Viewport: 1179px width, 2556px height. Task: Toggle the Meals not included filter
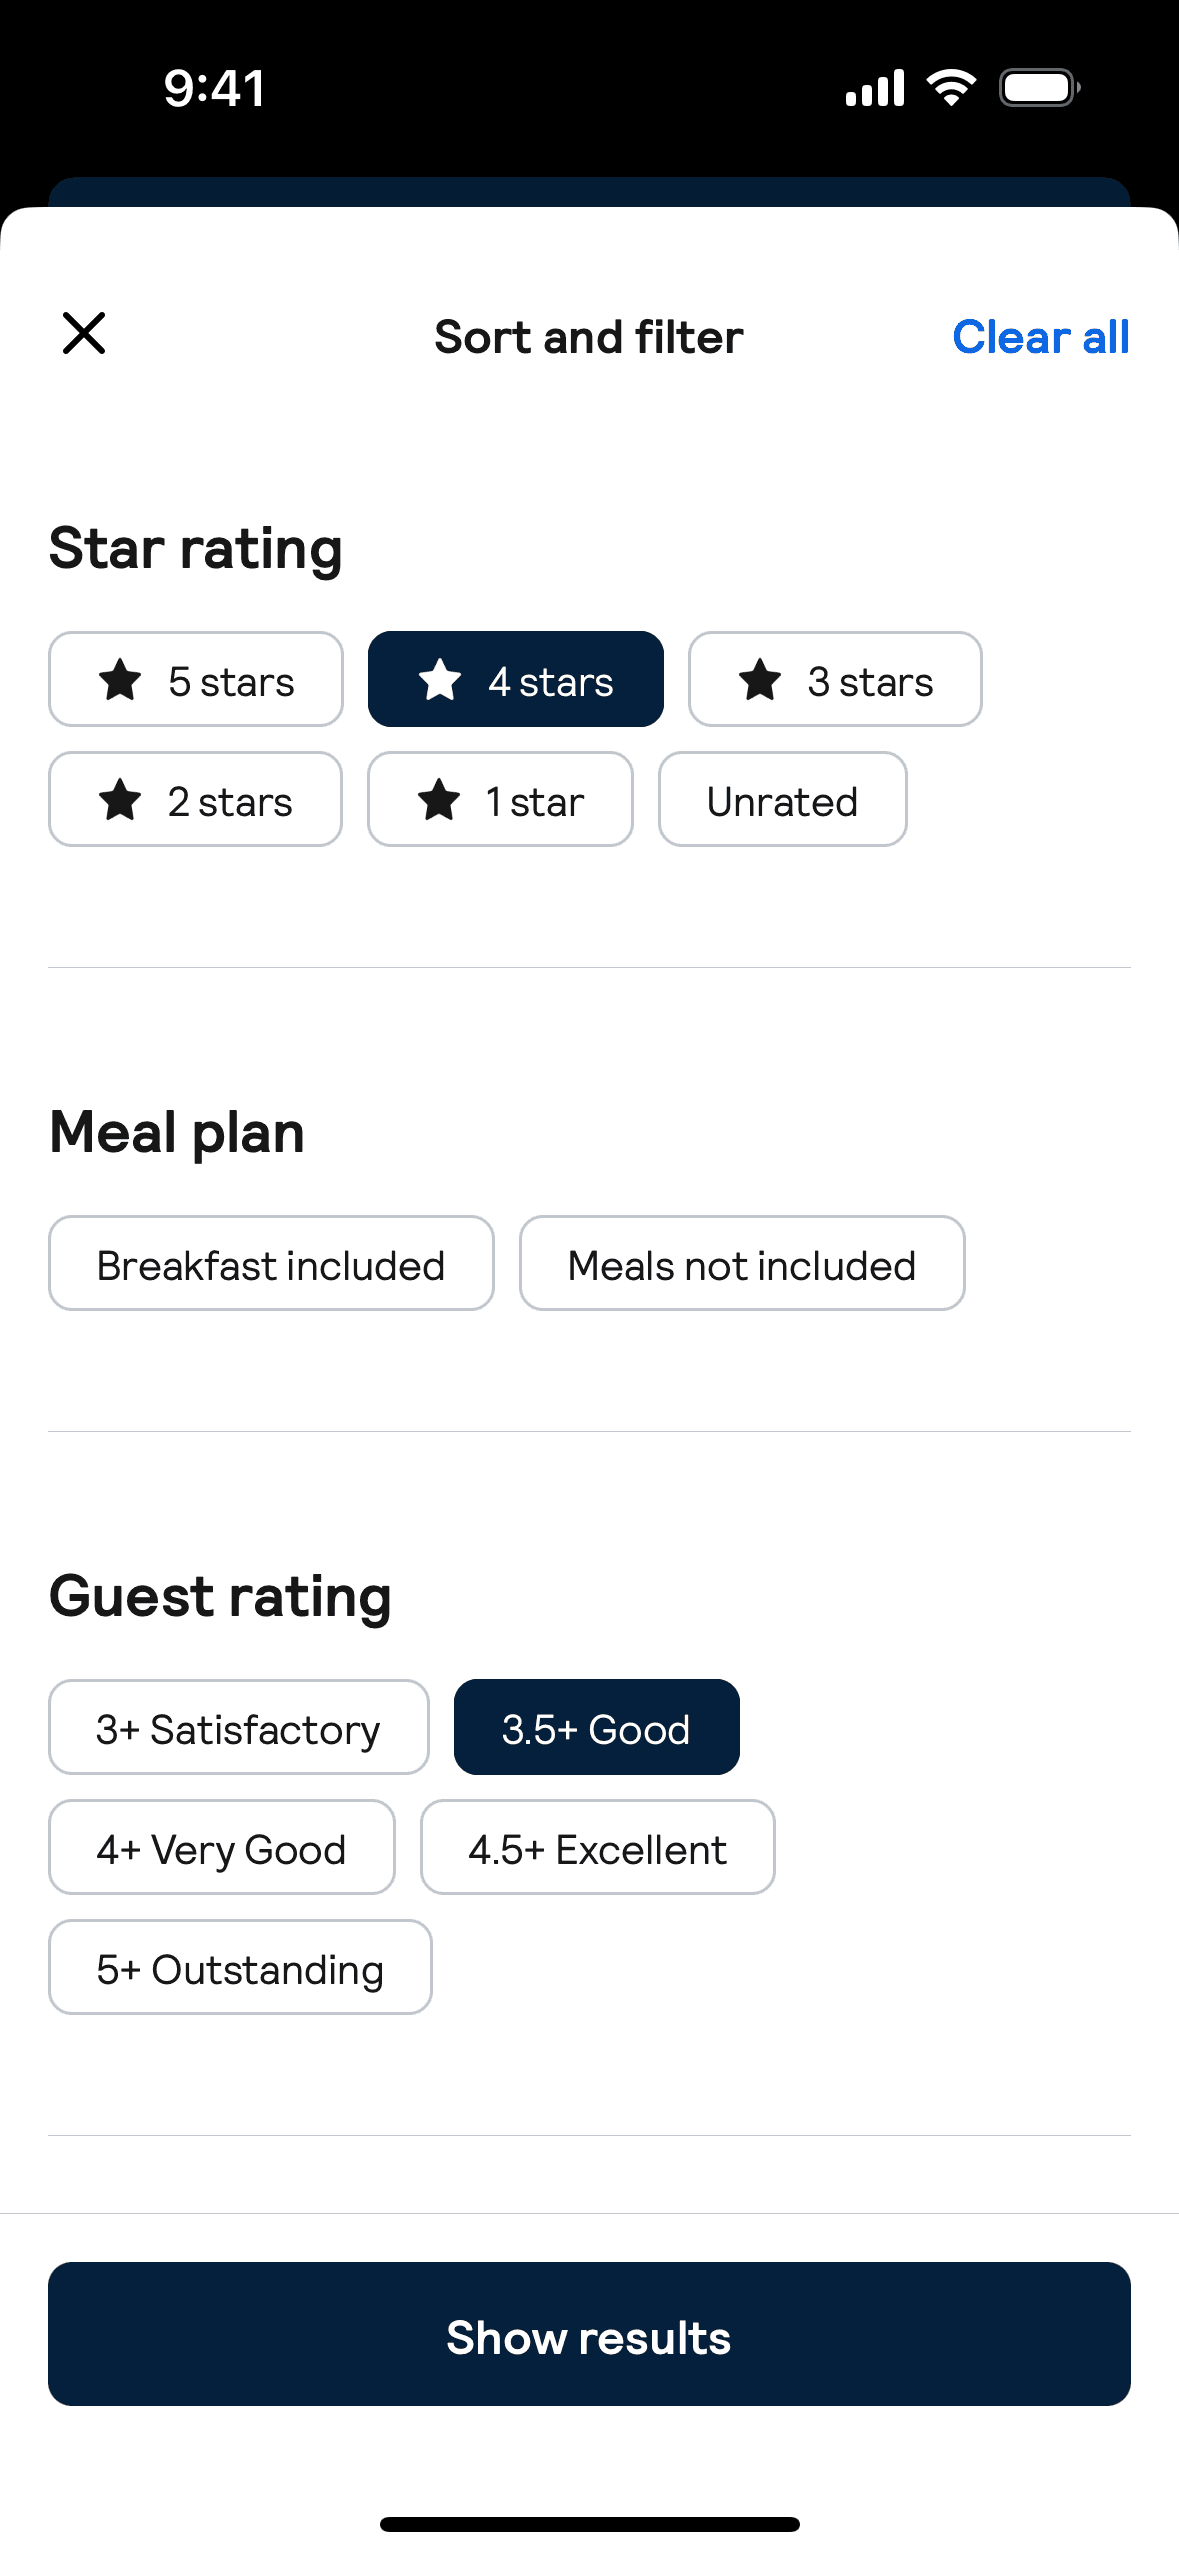tap(742, 1265)
